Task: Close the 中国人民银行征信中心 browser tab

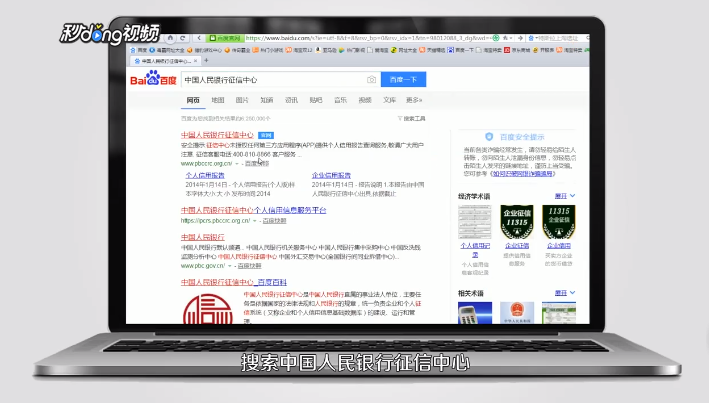Action: [195, 61]
